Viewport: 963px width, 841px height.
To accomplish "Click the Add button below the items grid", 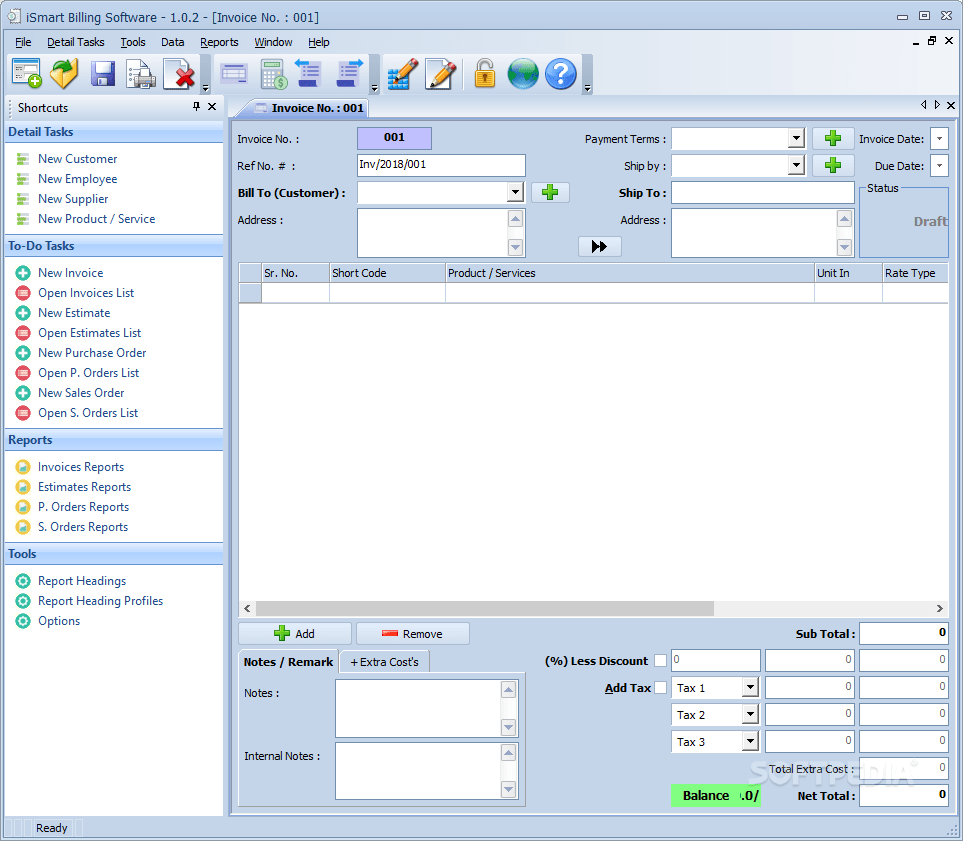I will coord(294,633).
